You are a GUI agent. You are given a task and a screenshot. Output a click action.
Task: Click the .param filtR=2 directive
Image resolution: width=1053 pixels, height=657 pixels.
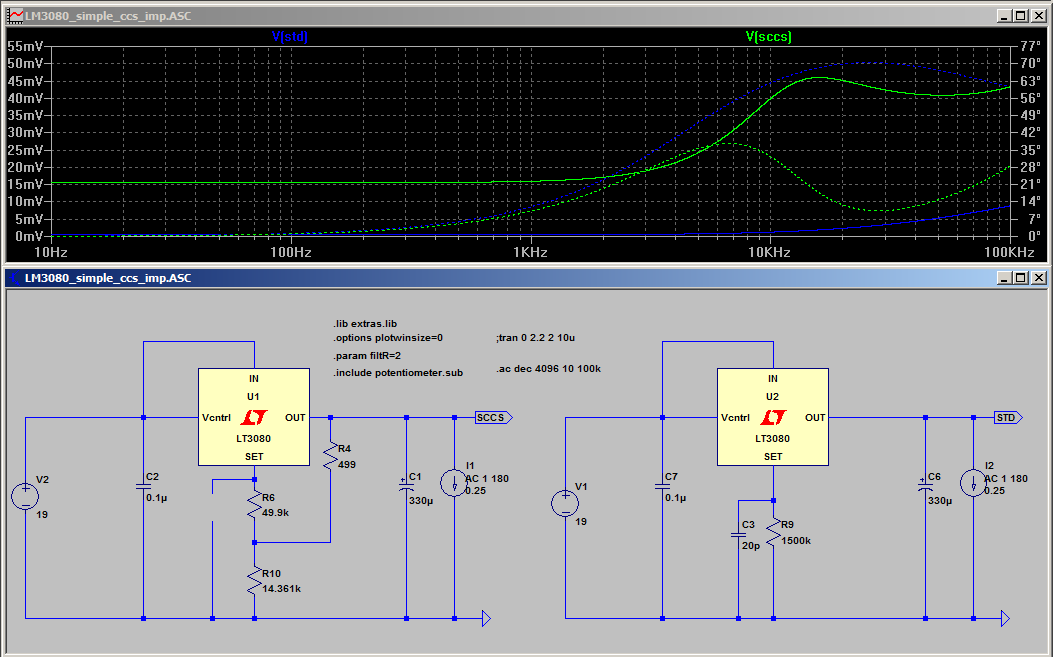pyautogui.click(x=367, y=356)
